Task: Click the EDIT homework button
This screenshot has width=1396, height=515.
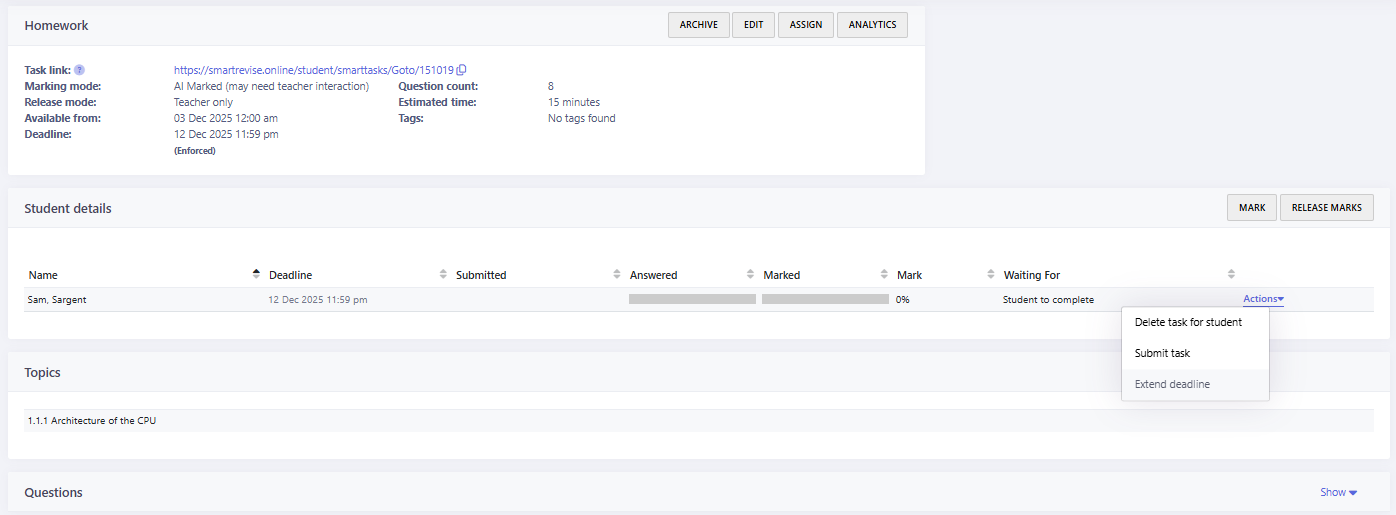Action: pyautogui.click(x=753, y=25)
